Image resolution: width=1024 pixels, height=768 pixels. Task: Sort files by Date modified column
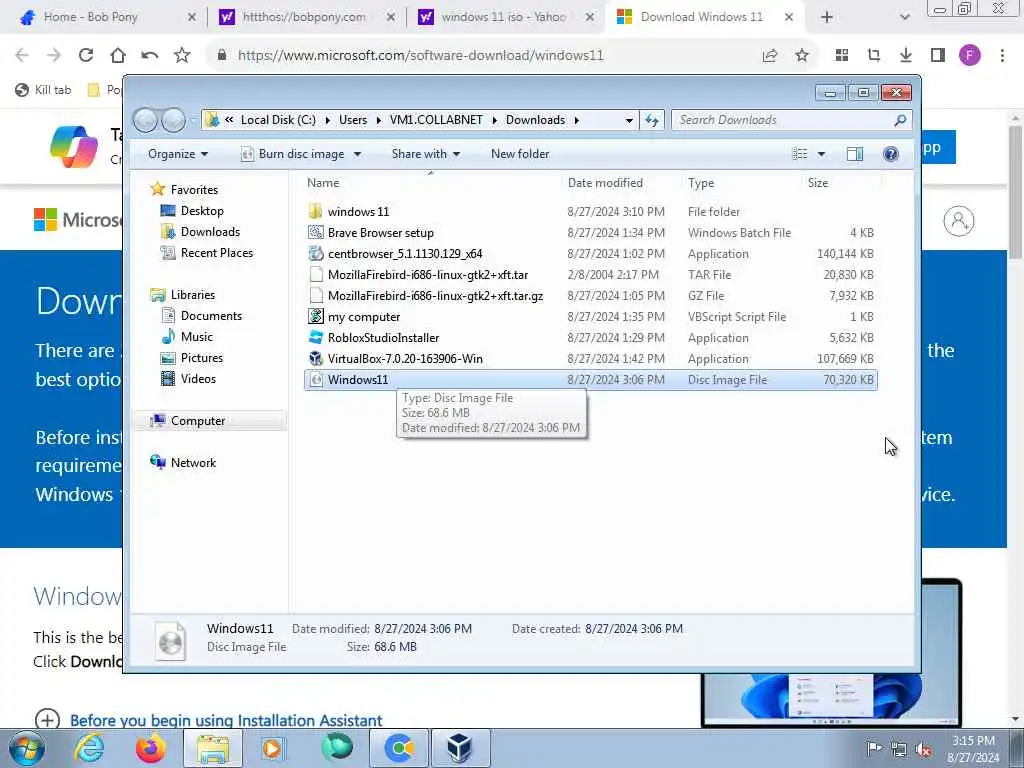605,183
